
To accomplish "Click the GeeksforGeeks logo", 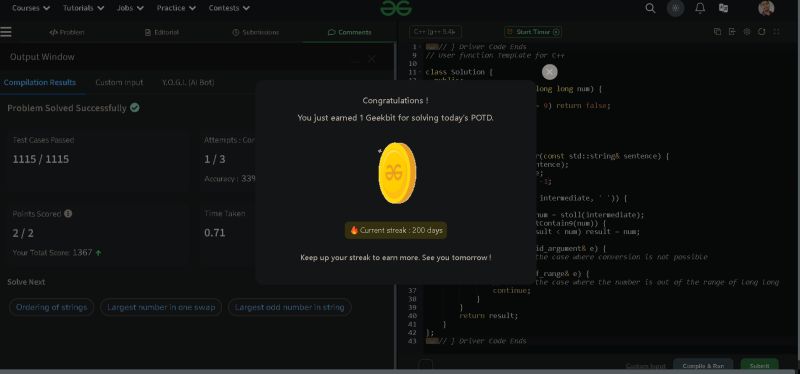I will coord(396,8).
